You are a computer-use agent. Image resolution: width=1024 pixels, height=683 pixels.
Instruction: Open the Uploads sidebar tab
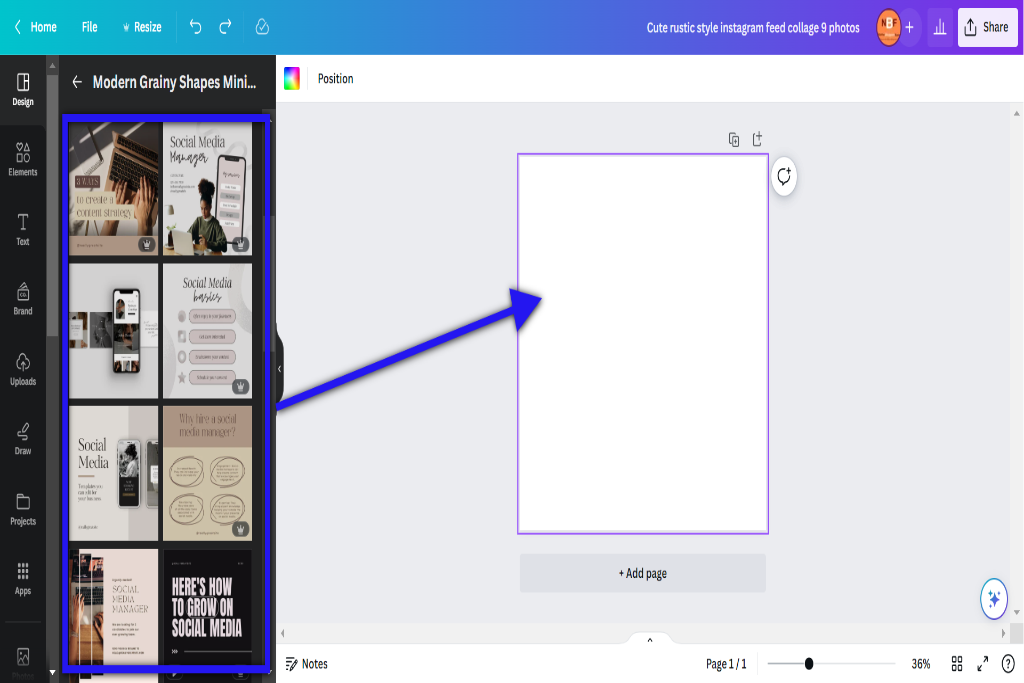[23, 369]
